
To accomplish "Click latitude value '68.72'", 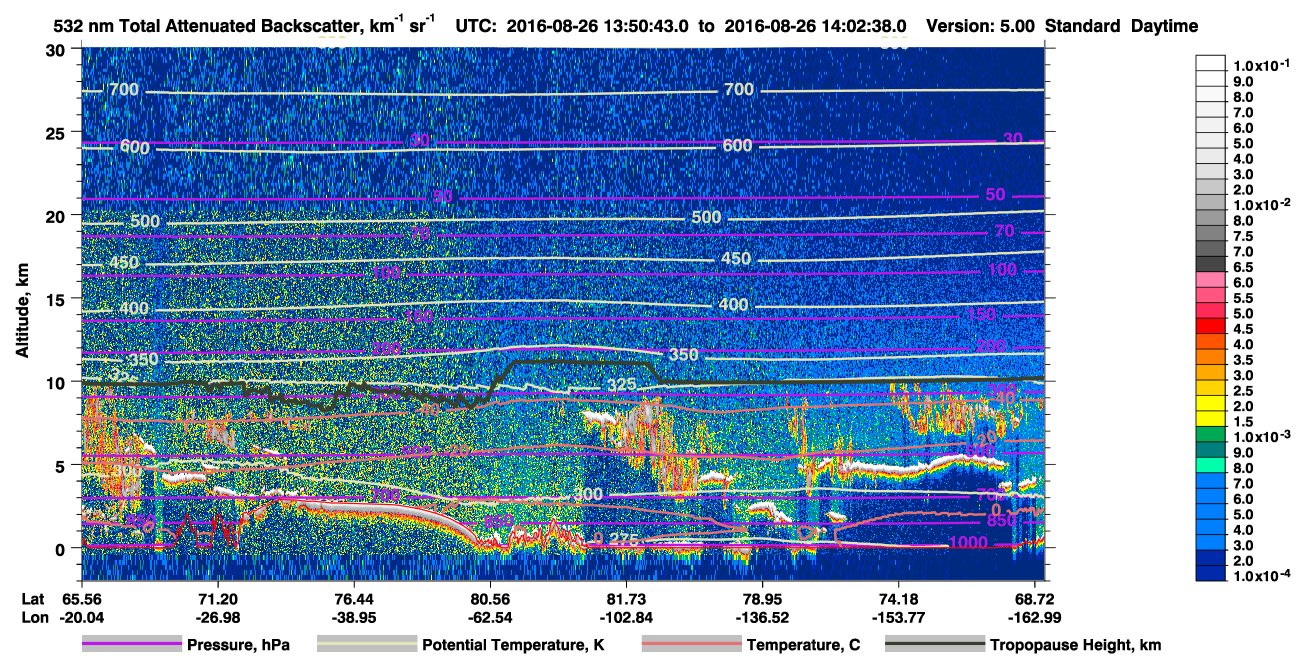I will click(1036, 599).
